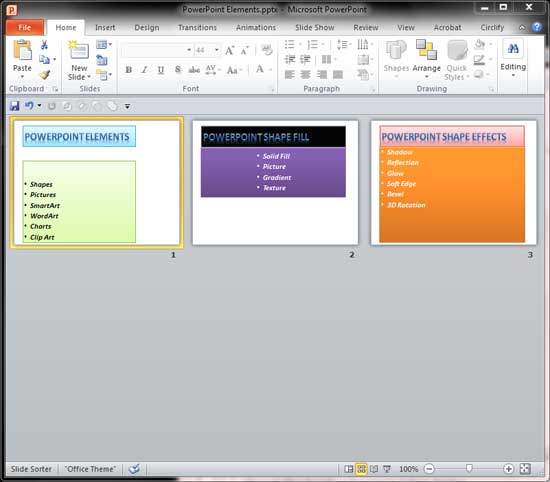Click the Decrease Indent icon
The height and width of the screenshot is (482, 550).
point(290,60)
